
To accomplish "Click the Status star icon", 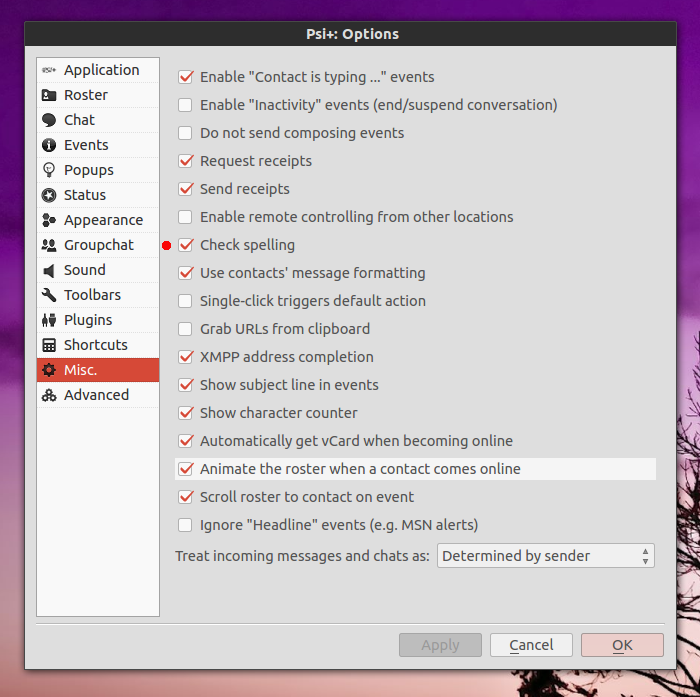I will pos(49,195).
